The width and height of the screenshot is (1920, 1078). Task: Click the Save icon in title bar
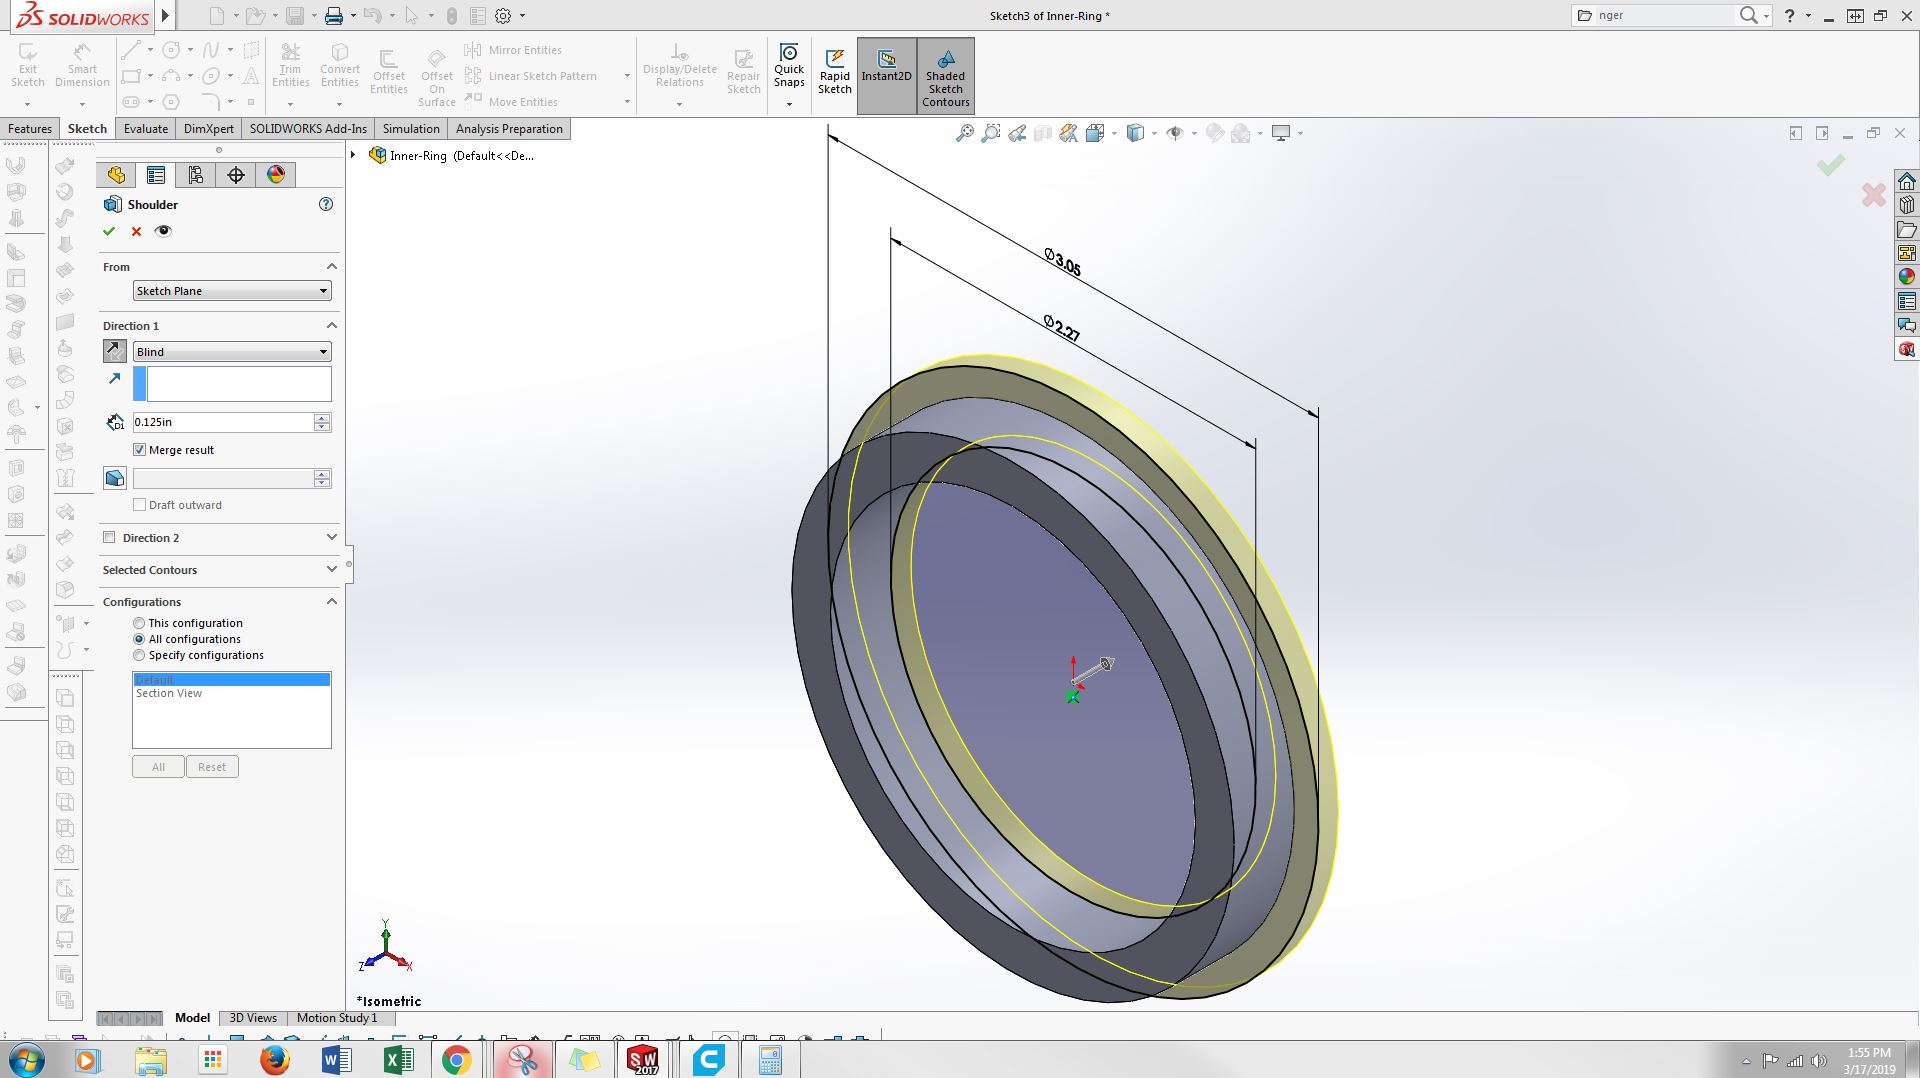295,16
